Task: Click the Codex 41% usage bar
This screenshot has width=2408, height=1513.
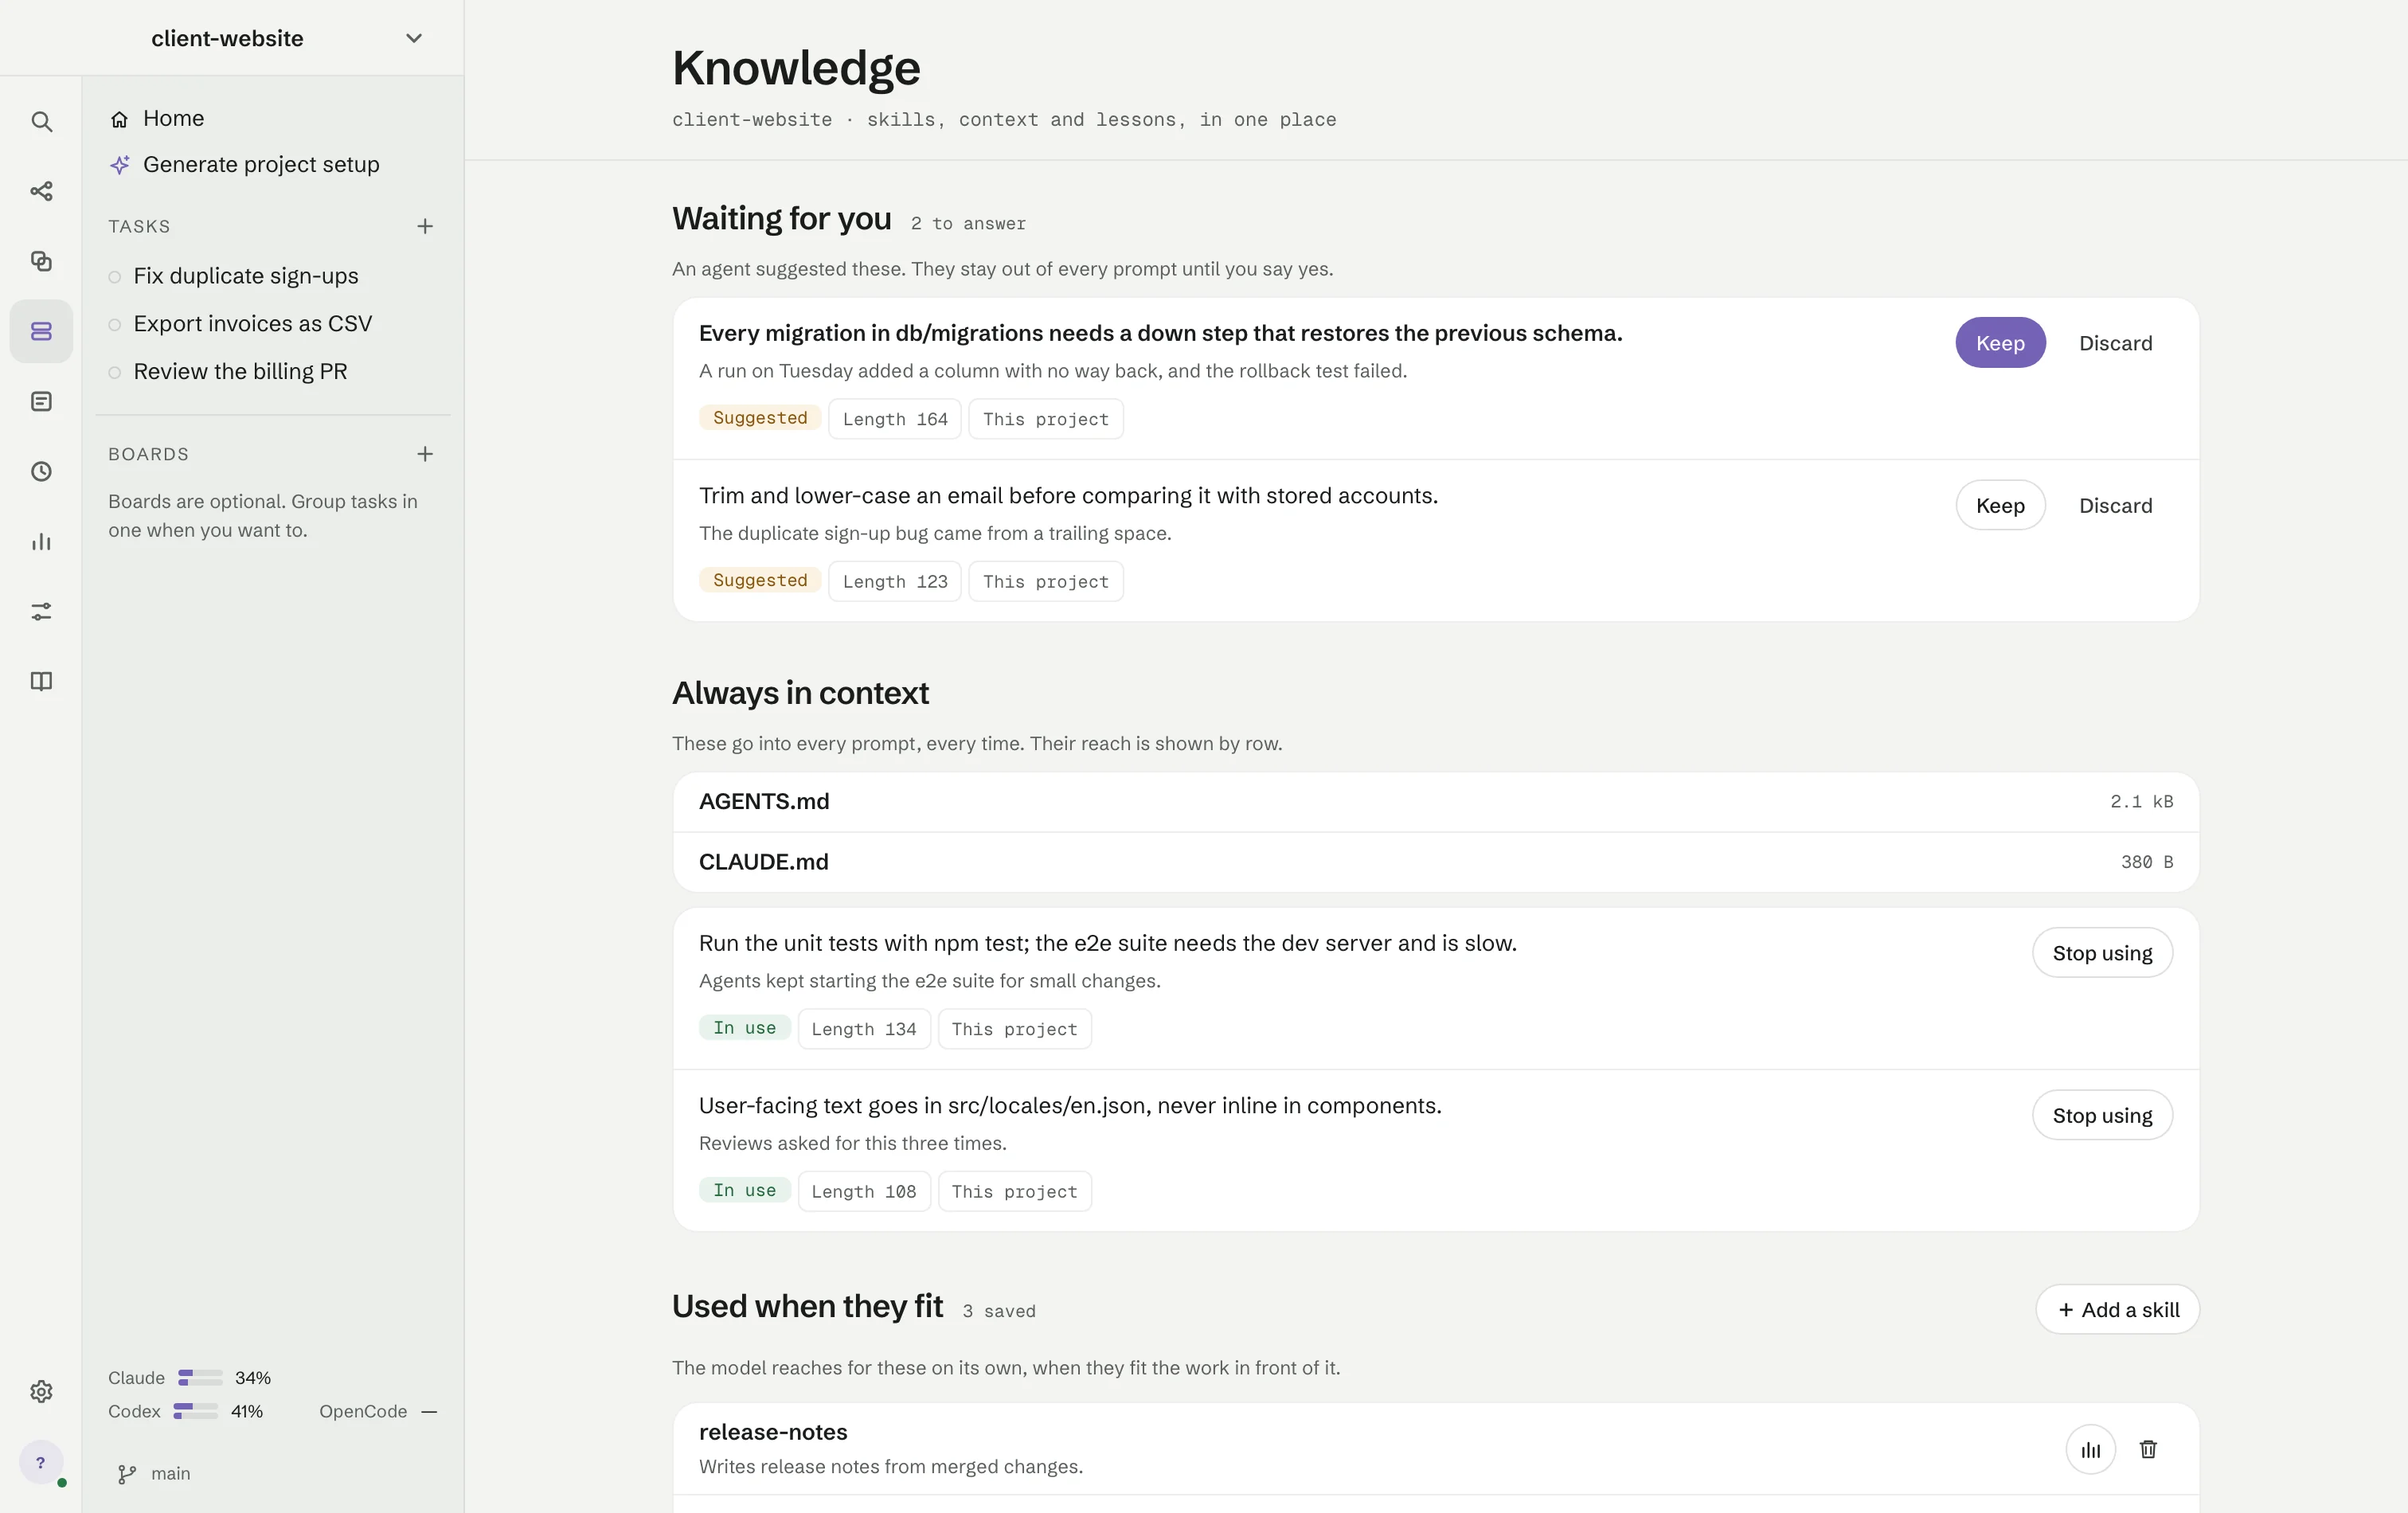Action: coord(195,1411)
